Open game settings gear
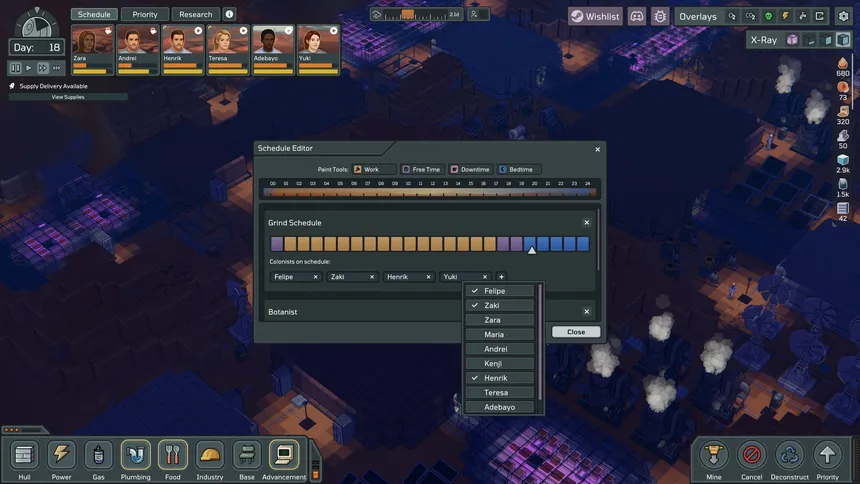The width and height of the screenshot is (860, 484). pyautogui.click(x=844, y=16)
